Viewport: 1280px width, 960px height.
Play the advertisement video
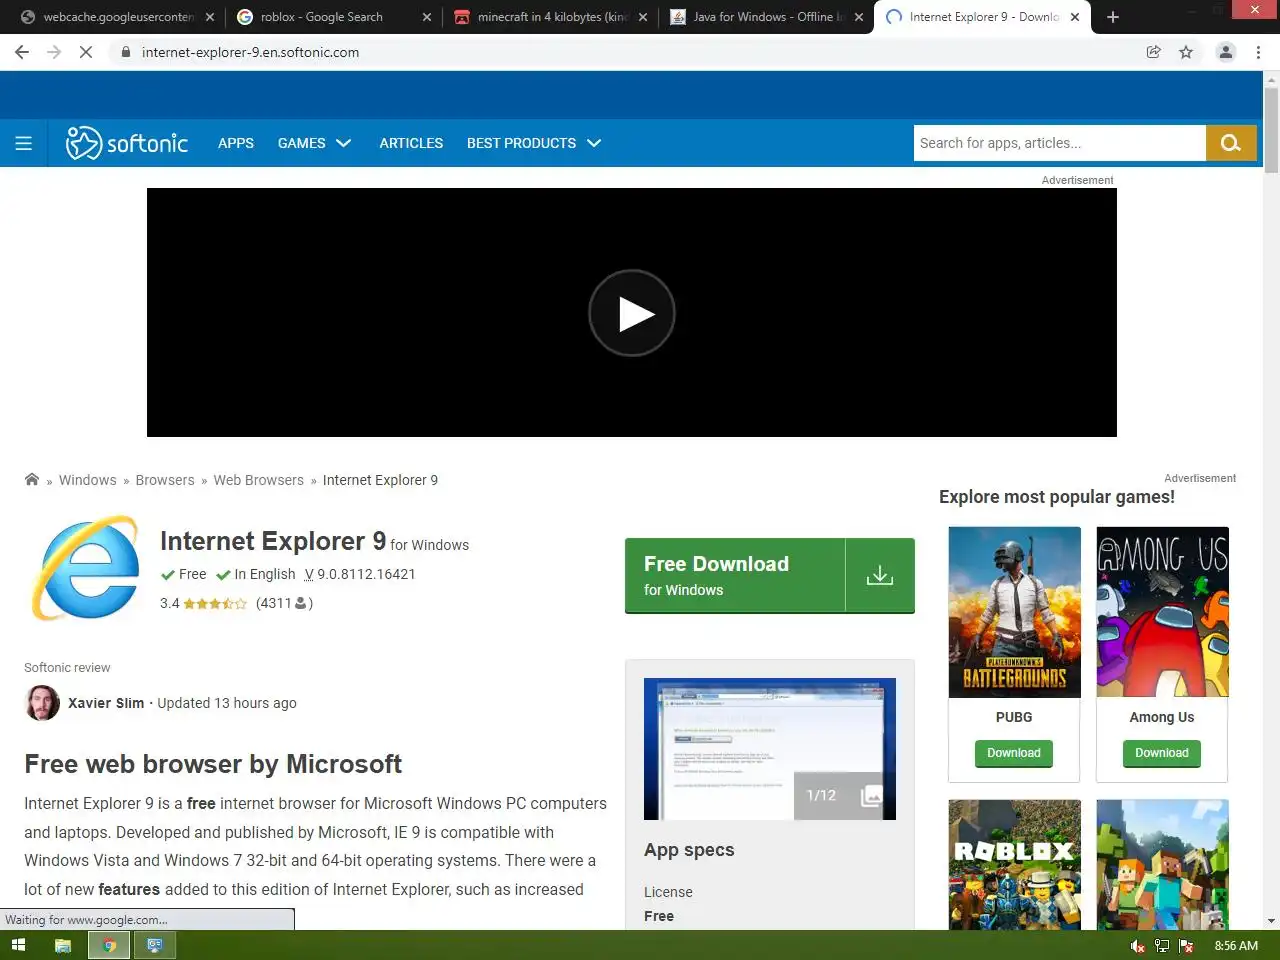(632, 313)
